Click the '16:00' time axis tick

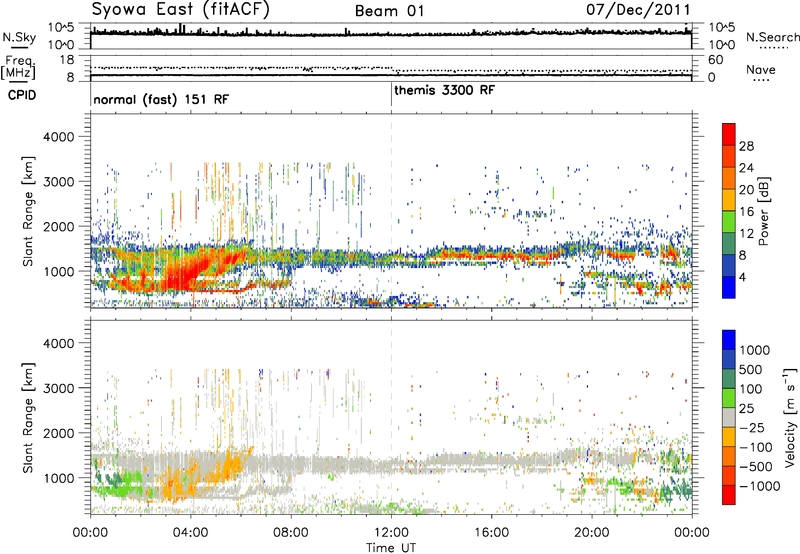491,533
